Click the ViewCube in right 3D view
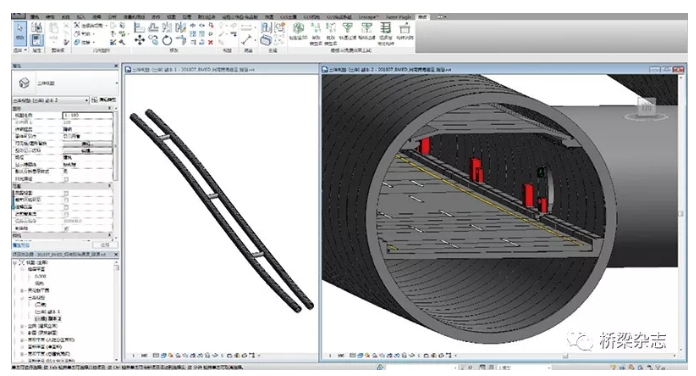 [646, 108]
